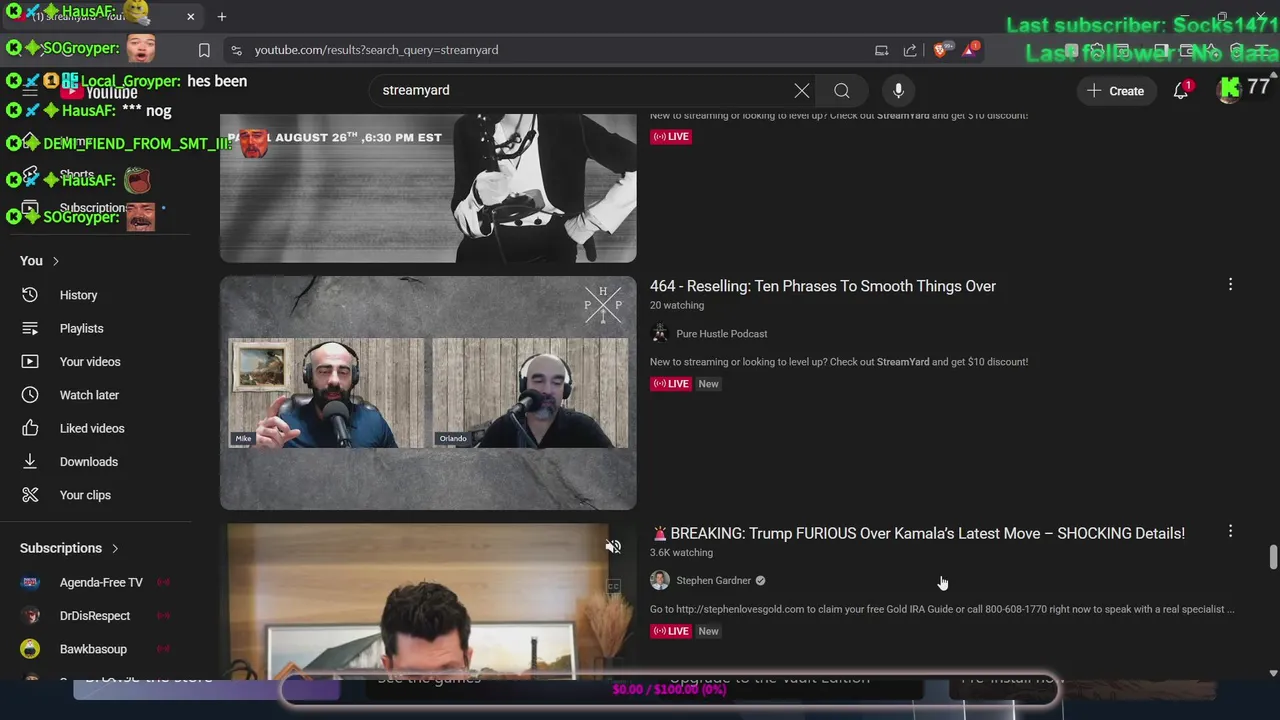Open the Stephen Gardner channel link
Viewport: 1280px width, 720px height.
pos(713,581)
